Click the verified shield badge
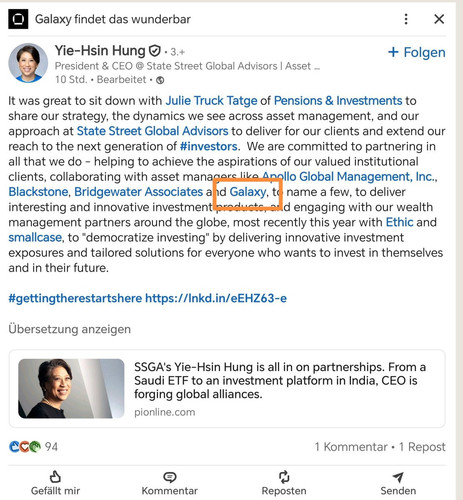The image size is (463, 500). [x=155, y=51]
